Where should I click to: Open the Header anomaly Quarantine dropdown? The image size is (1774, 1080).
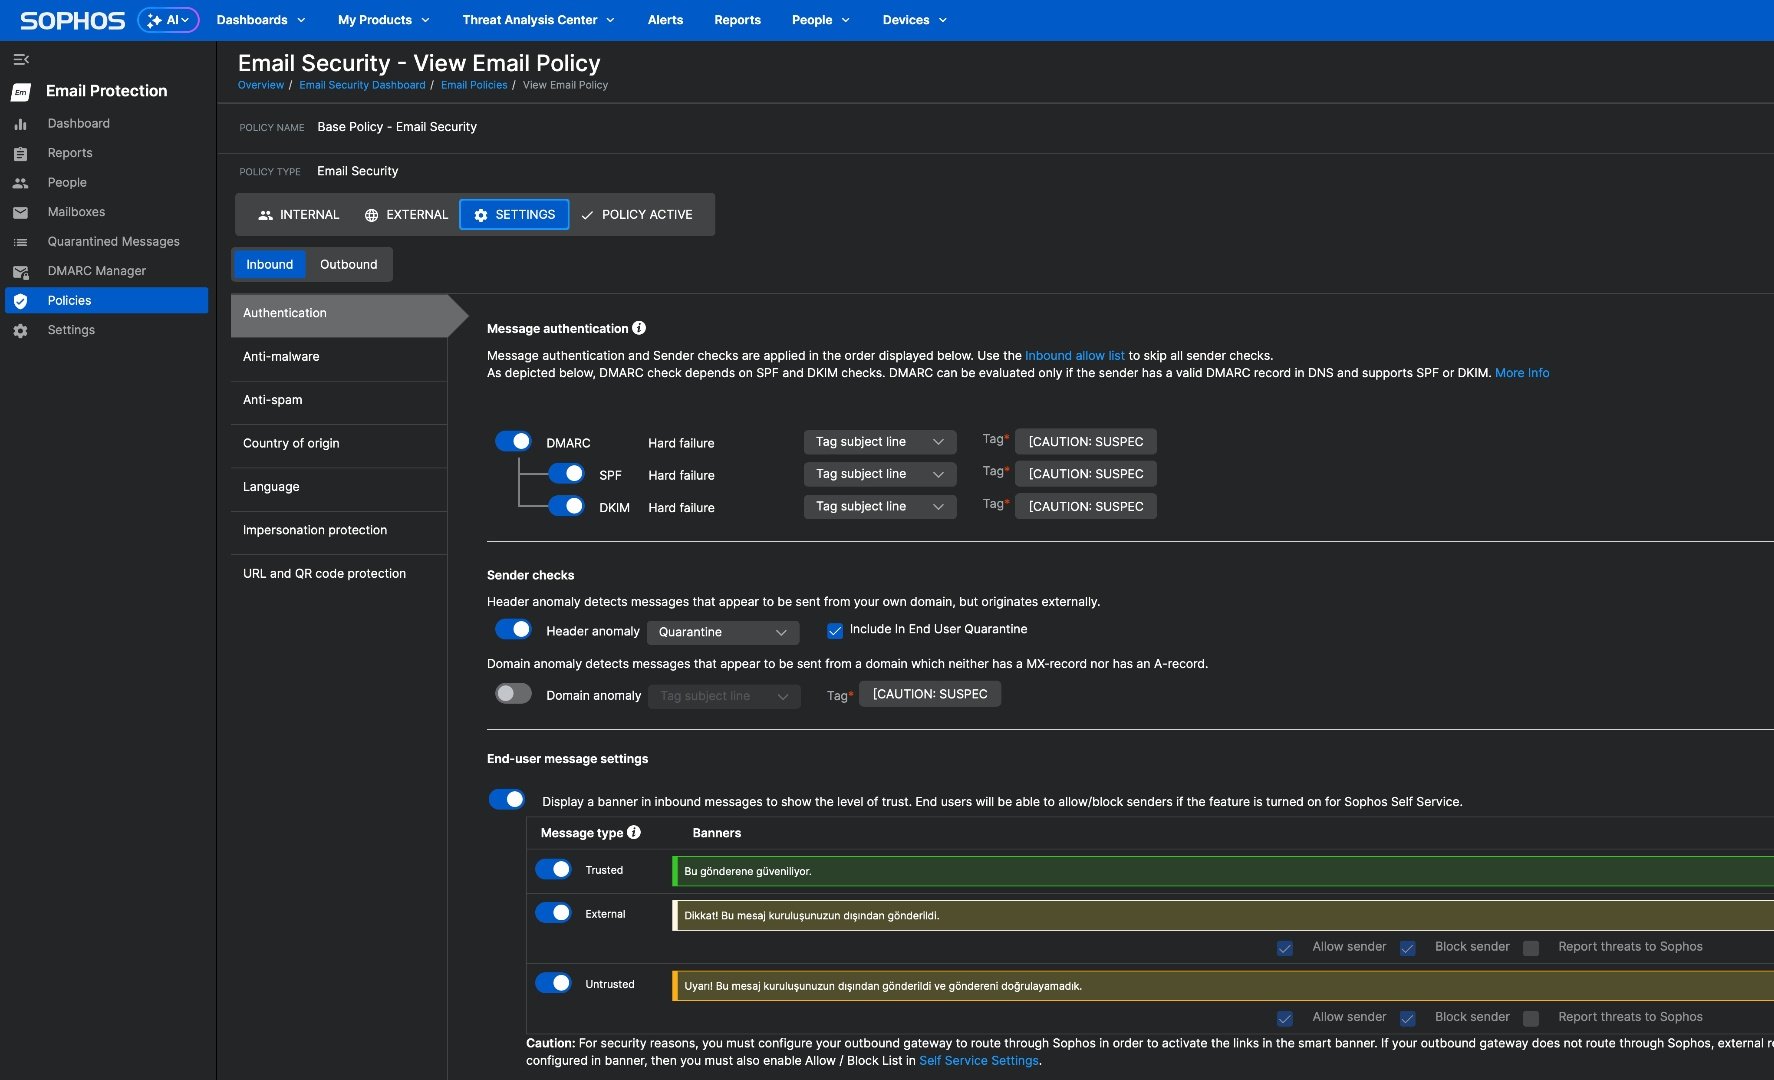pyautogui.click(x=722, y=632)
